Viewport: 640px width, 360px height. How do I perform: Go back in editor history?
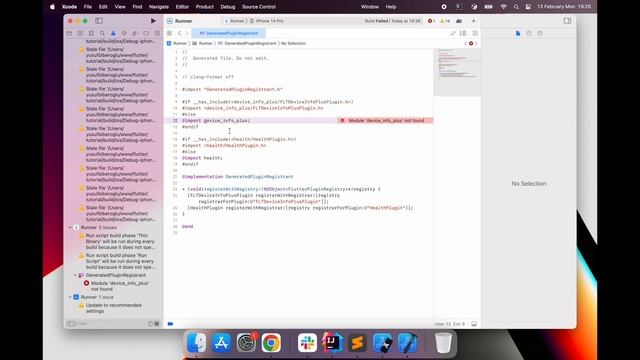pyautogui.click(x=179, y=33)
